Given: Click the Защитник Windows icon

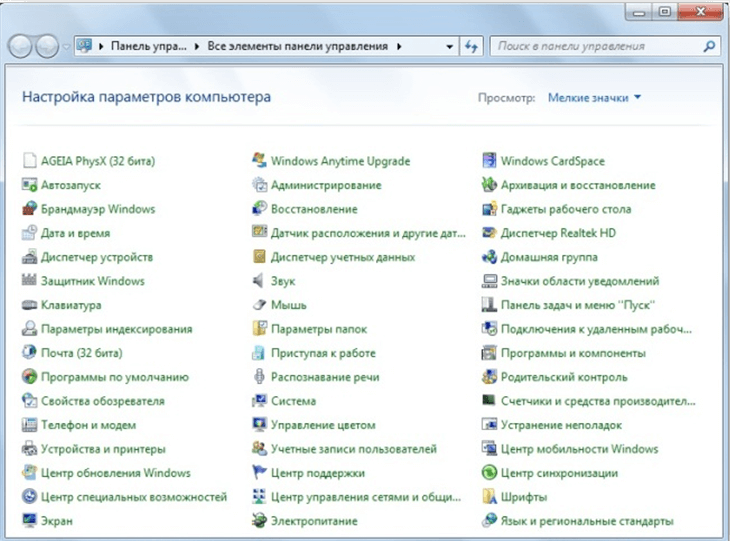Looking at the screenshot, I should click(x=29, y=281).
